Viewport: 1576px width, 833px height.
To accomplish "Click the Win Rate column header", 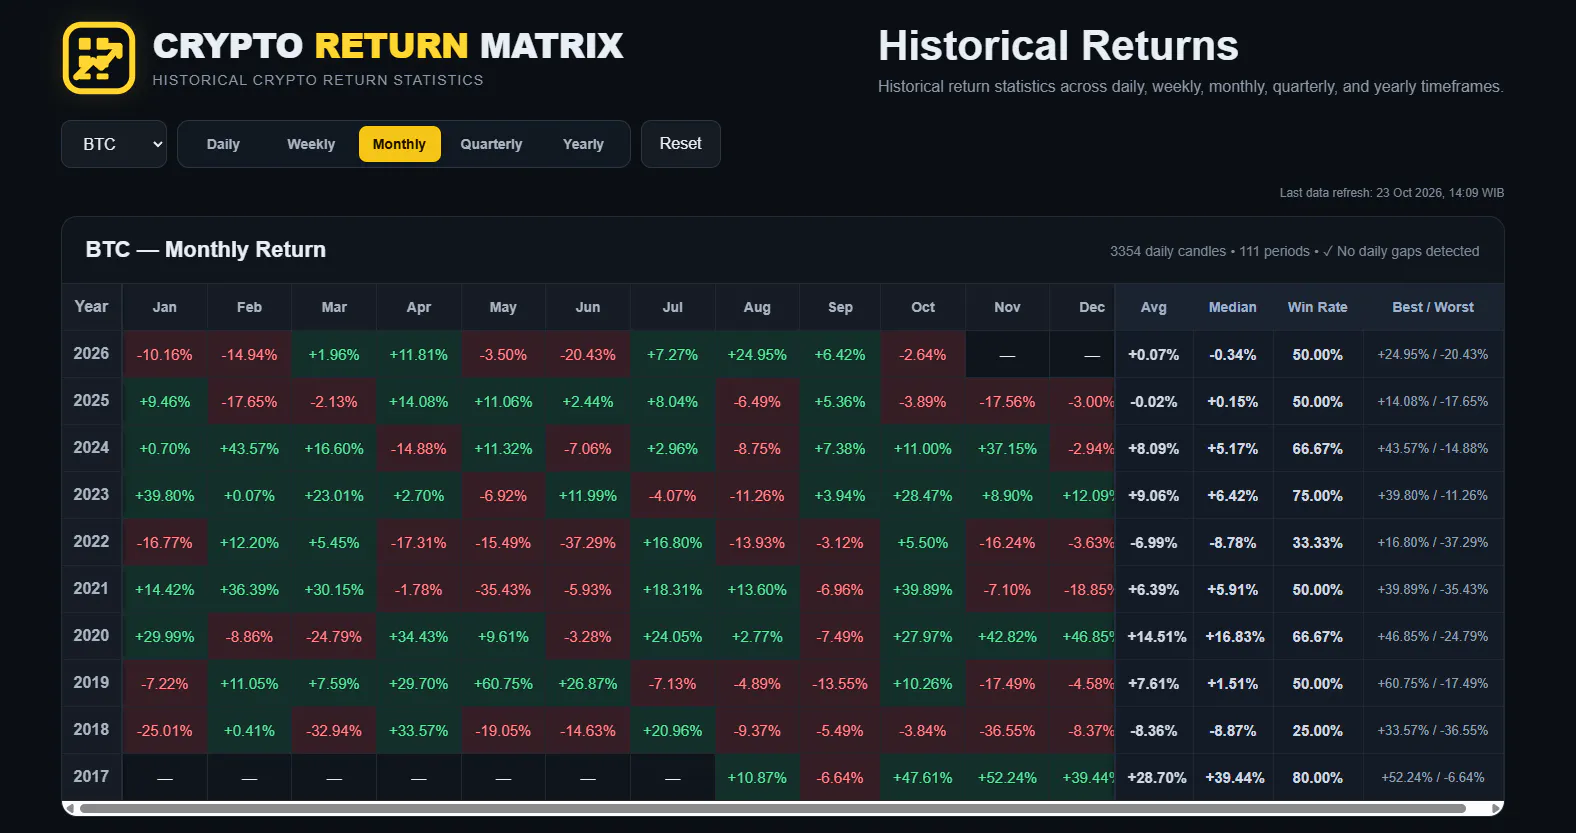I will [1318, 307].
